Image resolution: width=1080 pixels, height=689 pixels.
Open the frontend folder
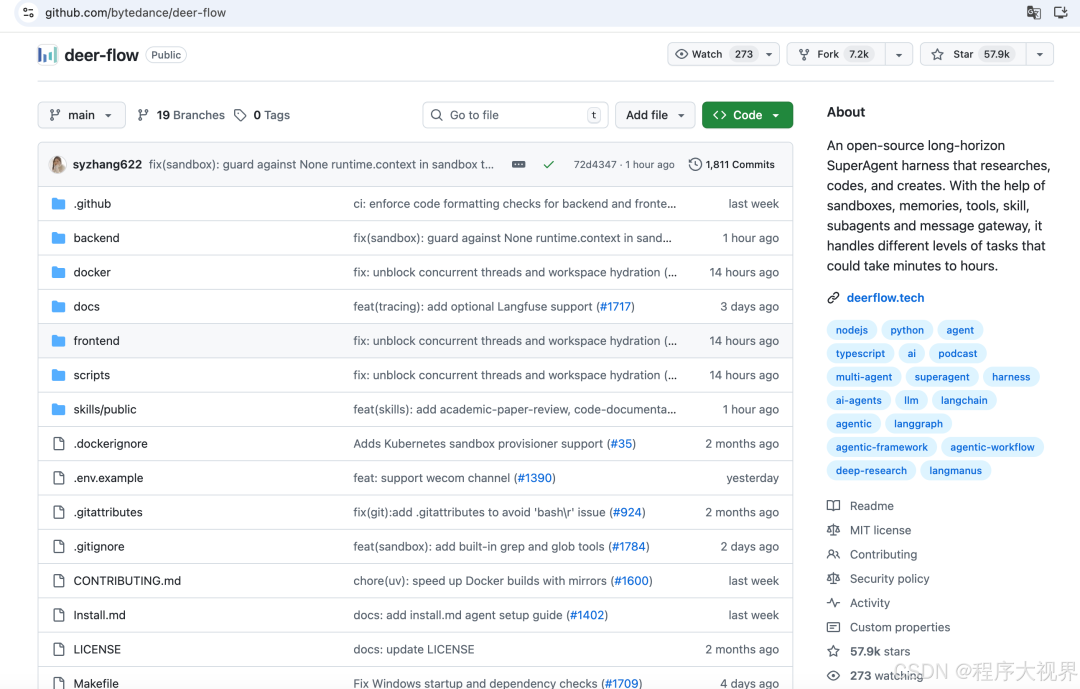[96, 341]
